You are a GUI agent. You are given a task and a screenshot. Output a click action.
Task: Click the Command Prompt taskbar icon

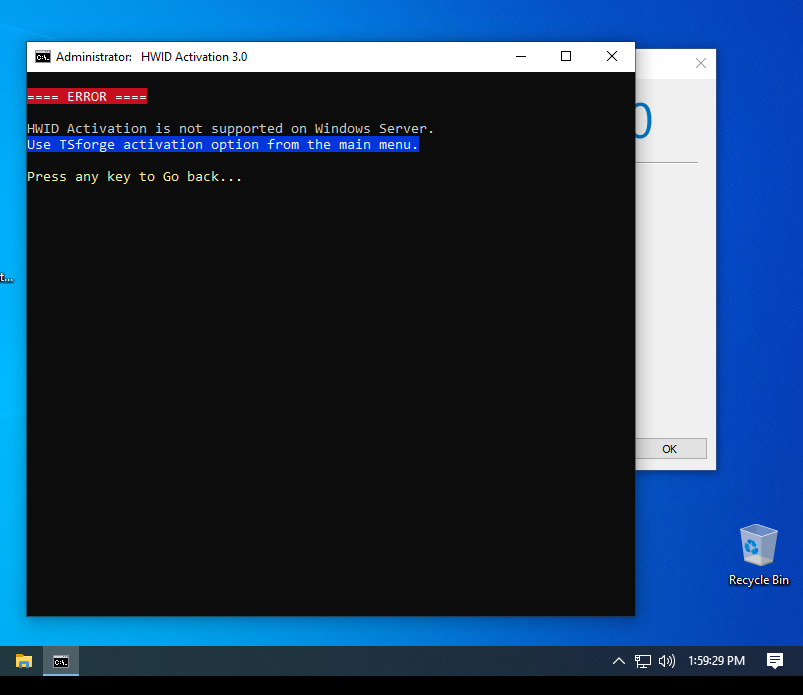(61, 661)
